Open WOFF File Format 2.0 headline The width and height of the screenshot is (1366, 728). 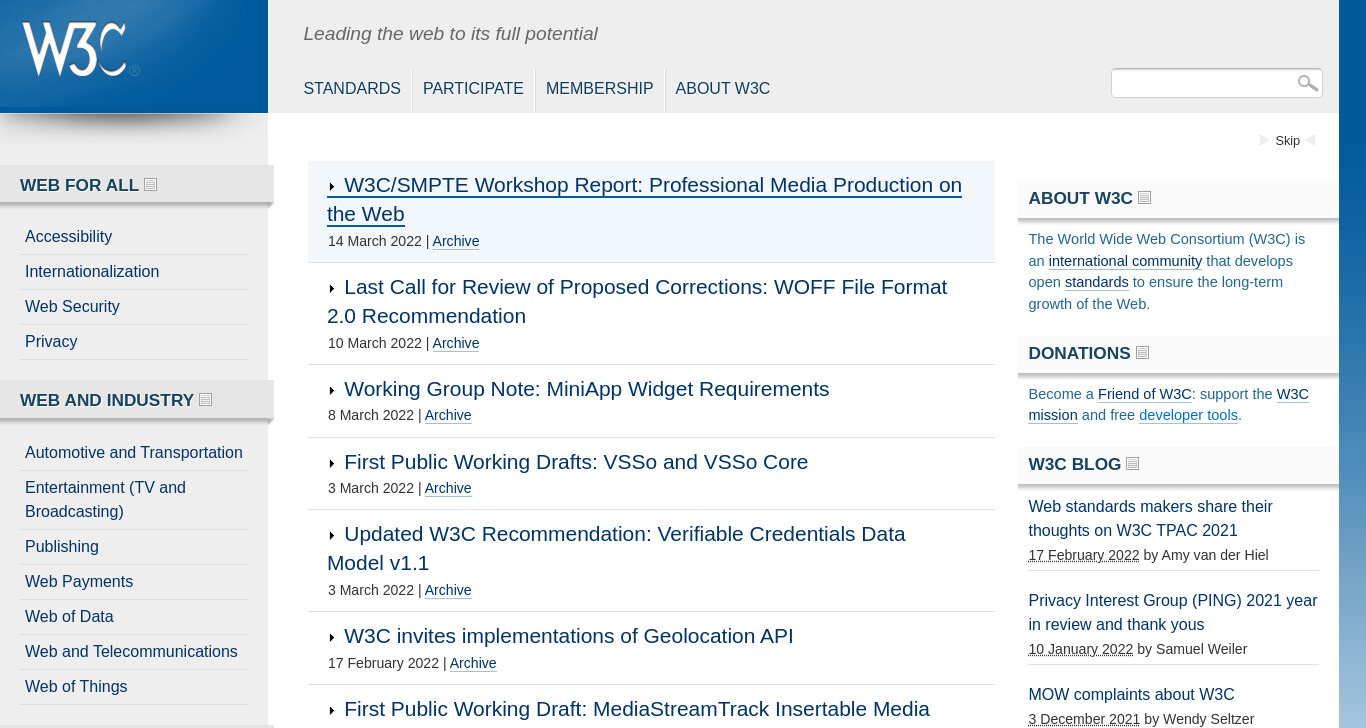click(637, 301)
